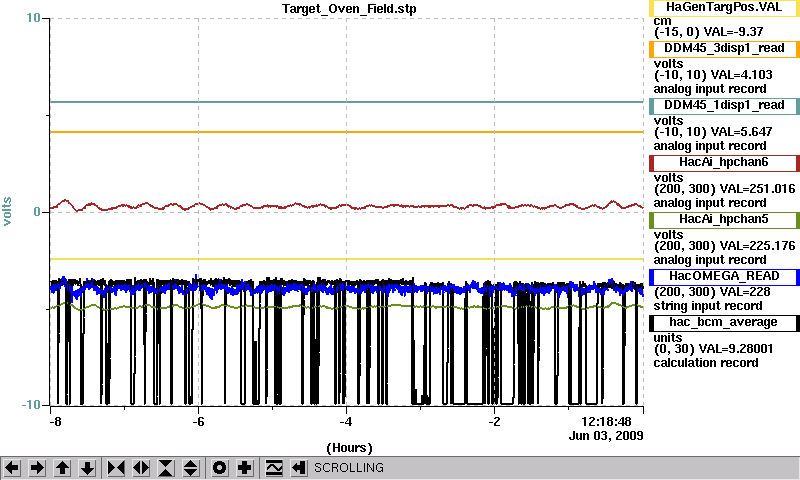Select the HacAi_hpchan5 curve legend

[x=724, y=220]
